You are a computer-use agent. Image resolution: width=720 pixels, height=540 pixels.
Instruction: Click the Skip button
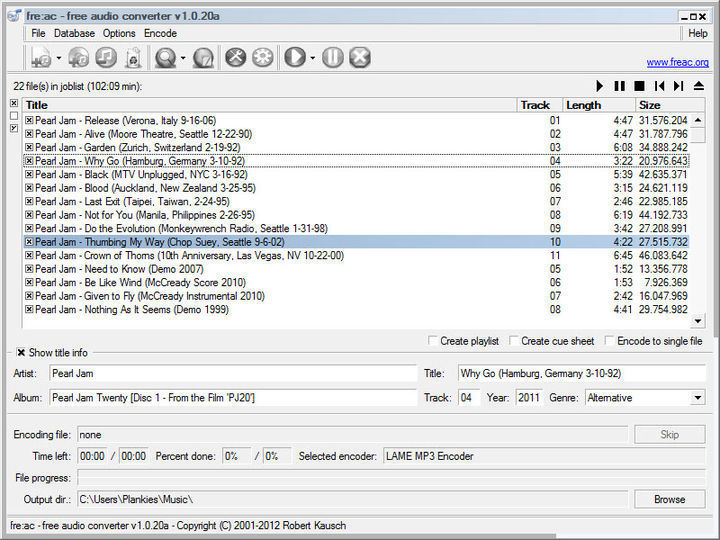(669, 434)
